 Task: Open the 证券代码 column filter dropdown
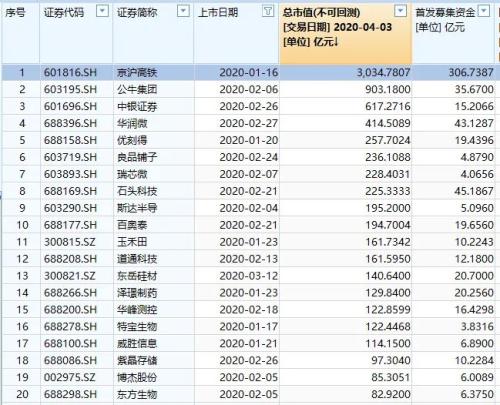[x=102, y=12]
